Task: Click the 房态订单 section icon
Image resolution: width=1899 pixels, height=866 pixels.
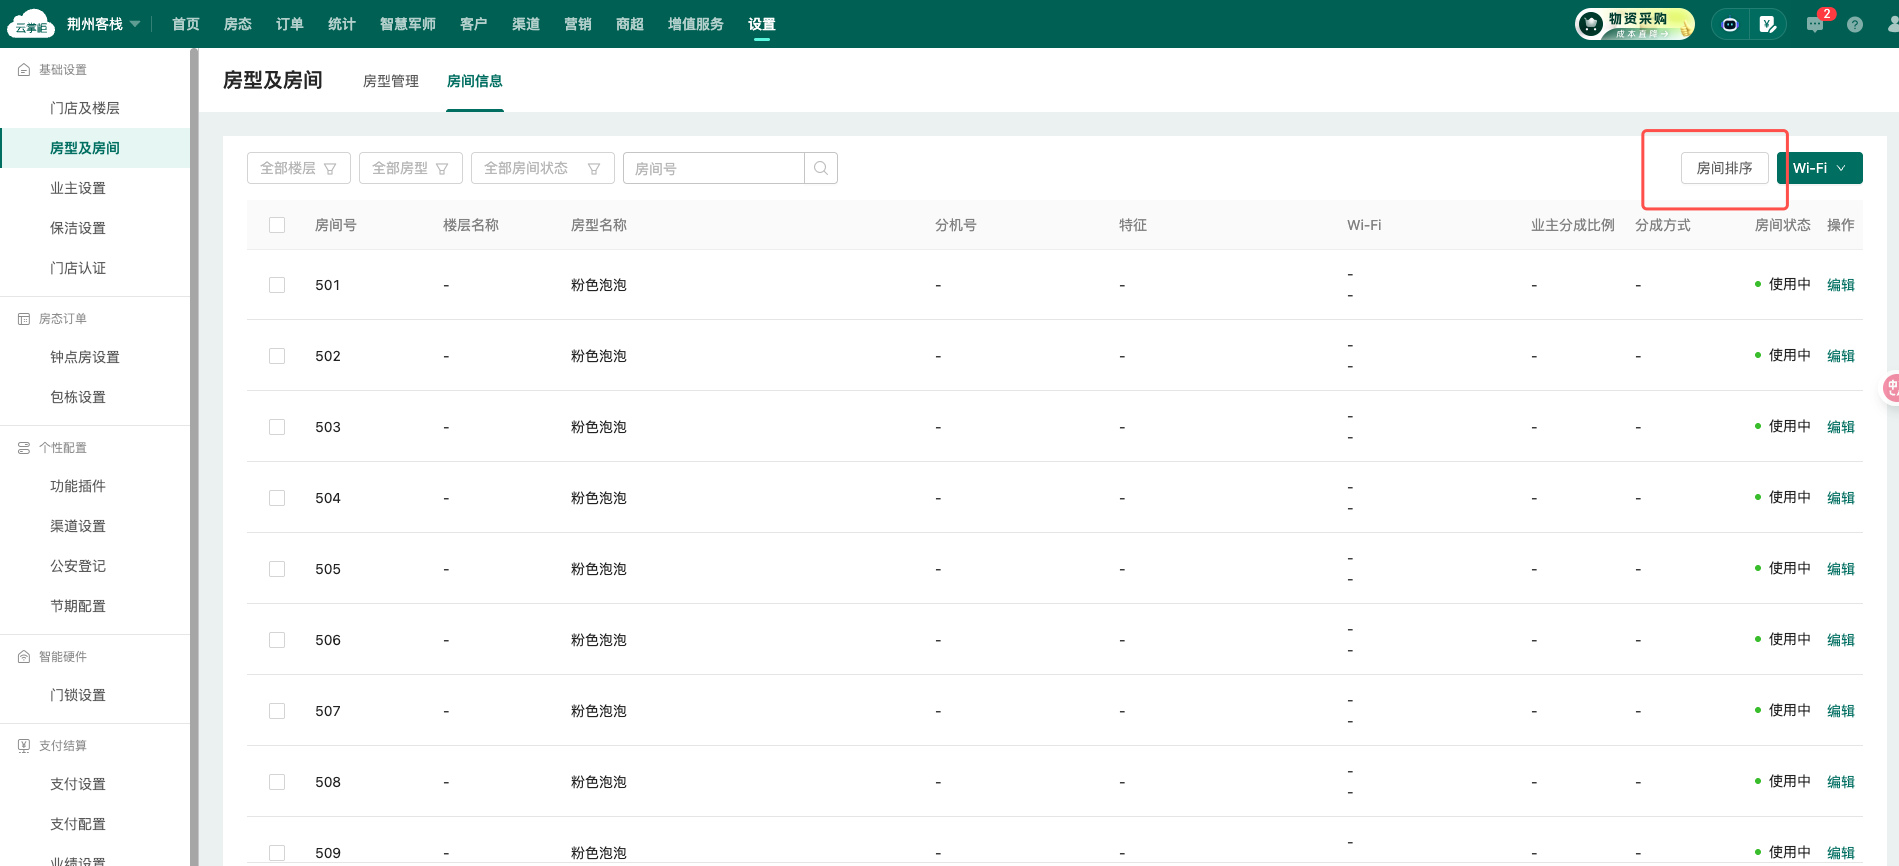Action: (x=24, y=319)
